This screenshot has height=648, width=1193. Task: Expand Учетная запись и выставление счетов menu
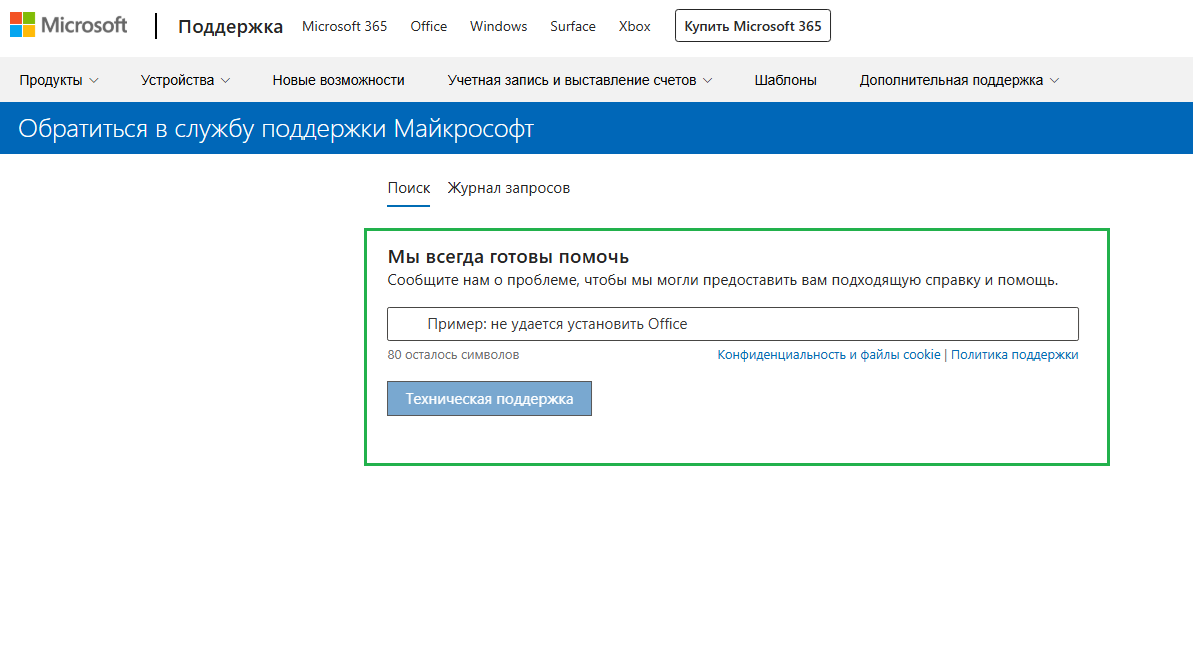580,80
